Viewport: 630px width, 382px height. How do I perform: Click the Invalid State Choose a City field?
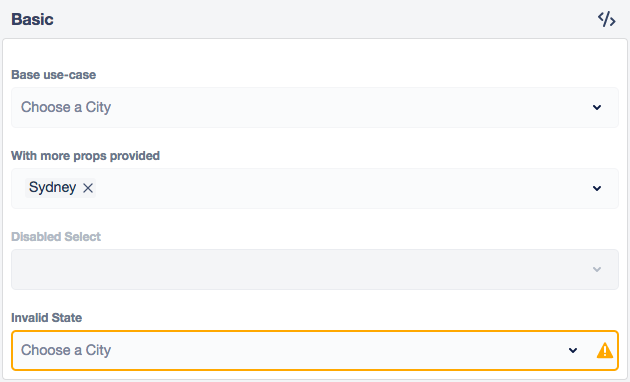(315, 350)
